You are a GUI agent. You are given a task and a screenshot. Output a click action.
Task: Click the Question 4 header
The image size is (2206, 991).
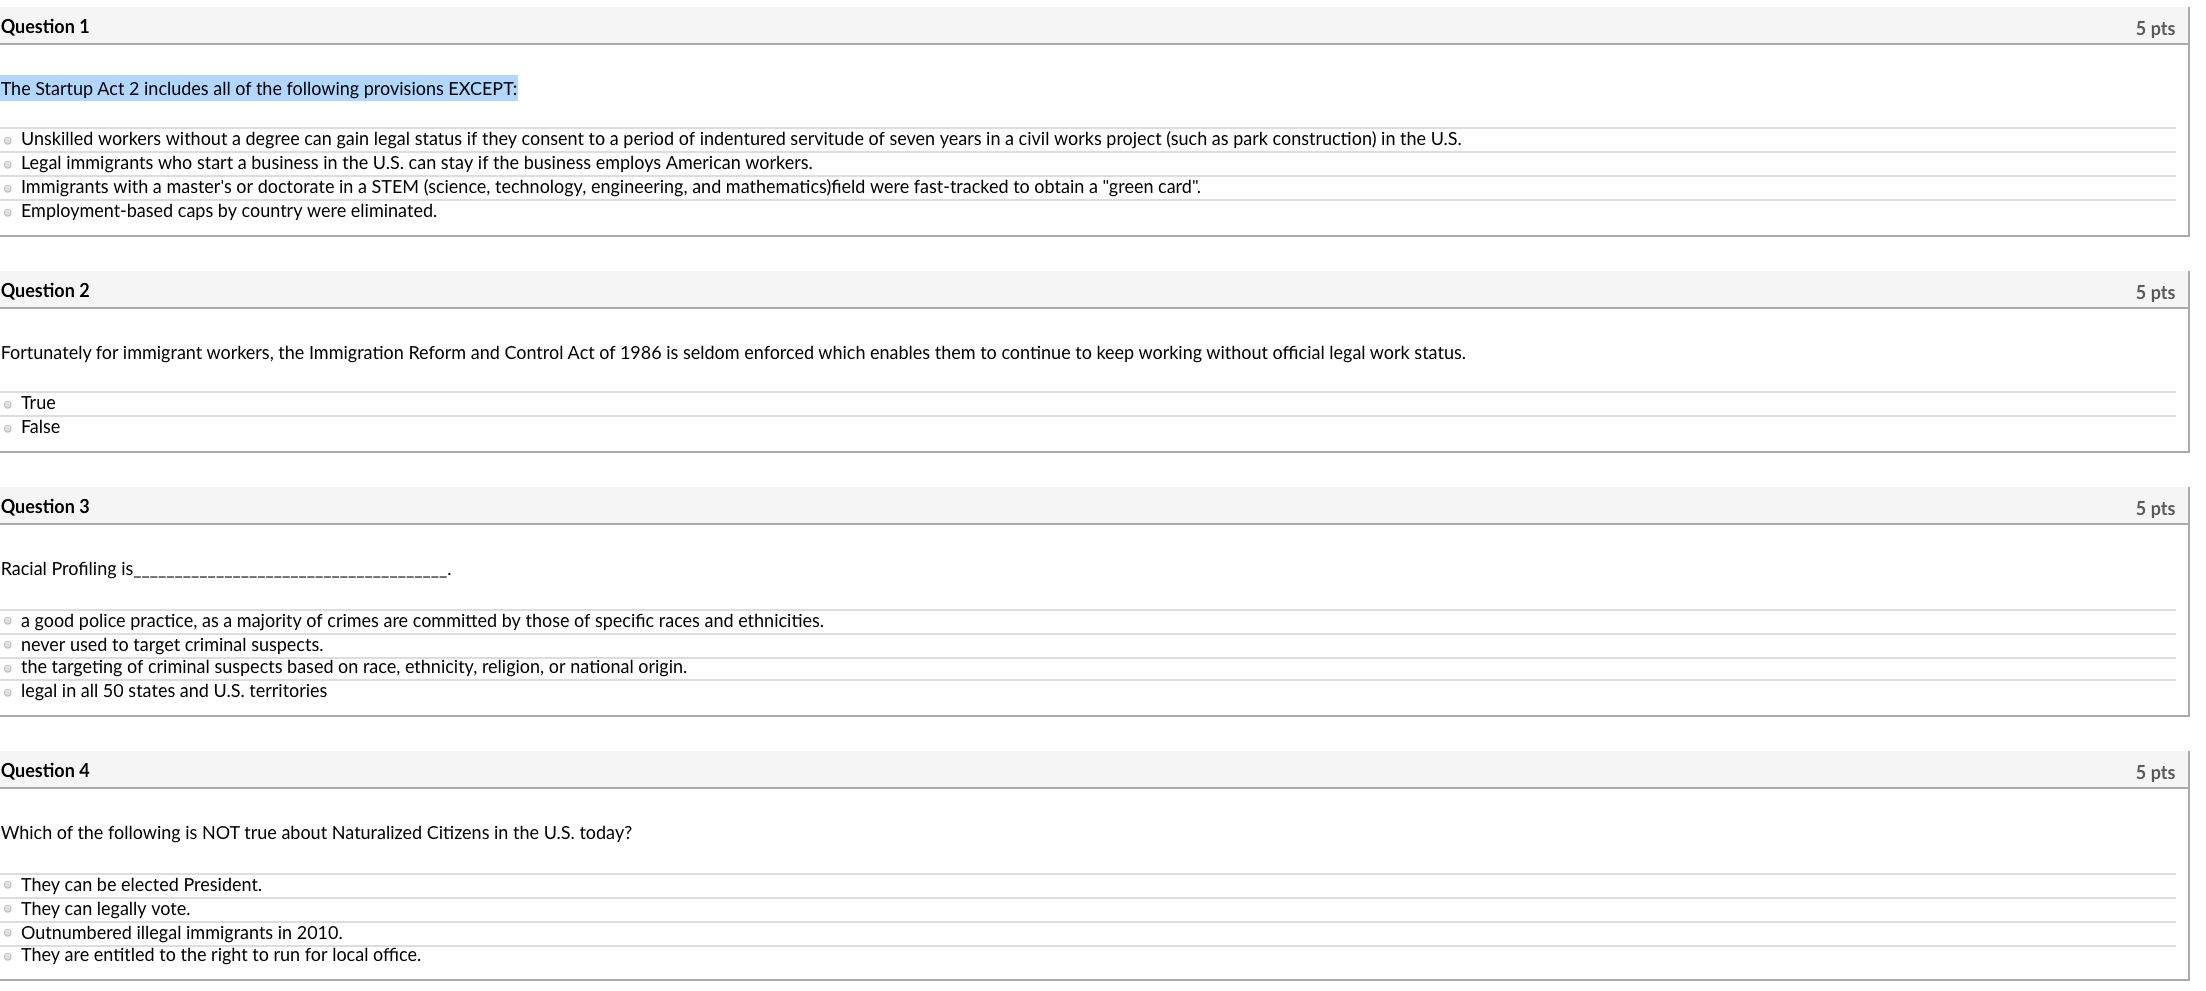(x=46, y=770)
